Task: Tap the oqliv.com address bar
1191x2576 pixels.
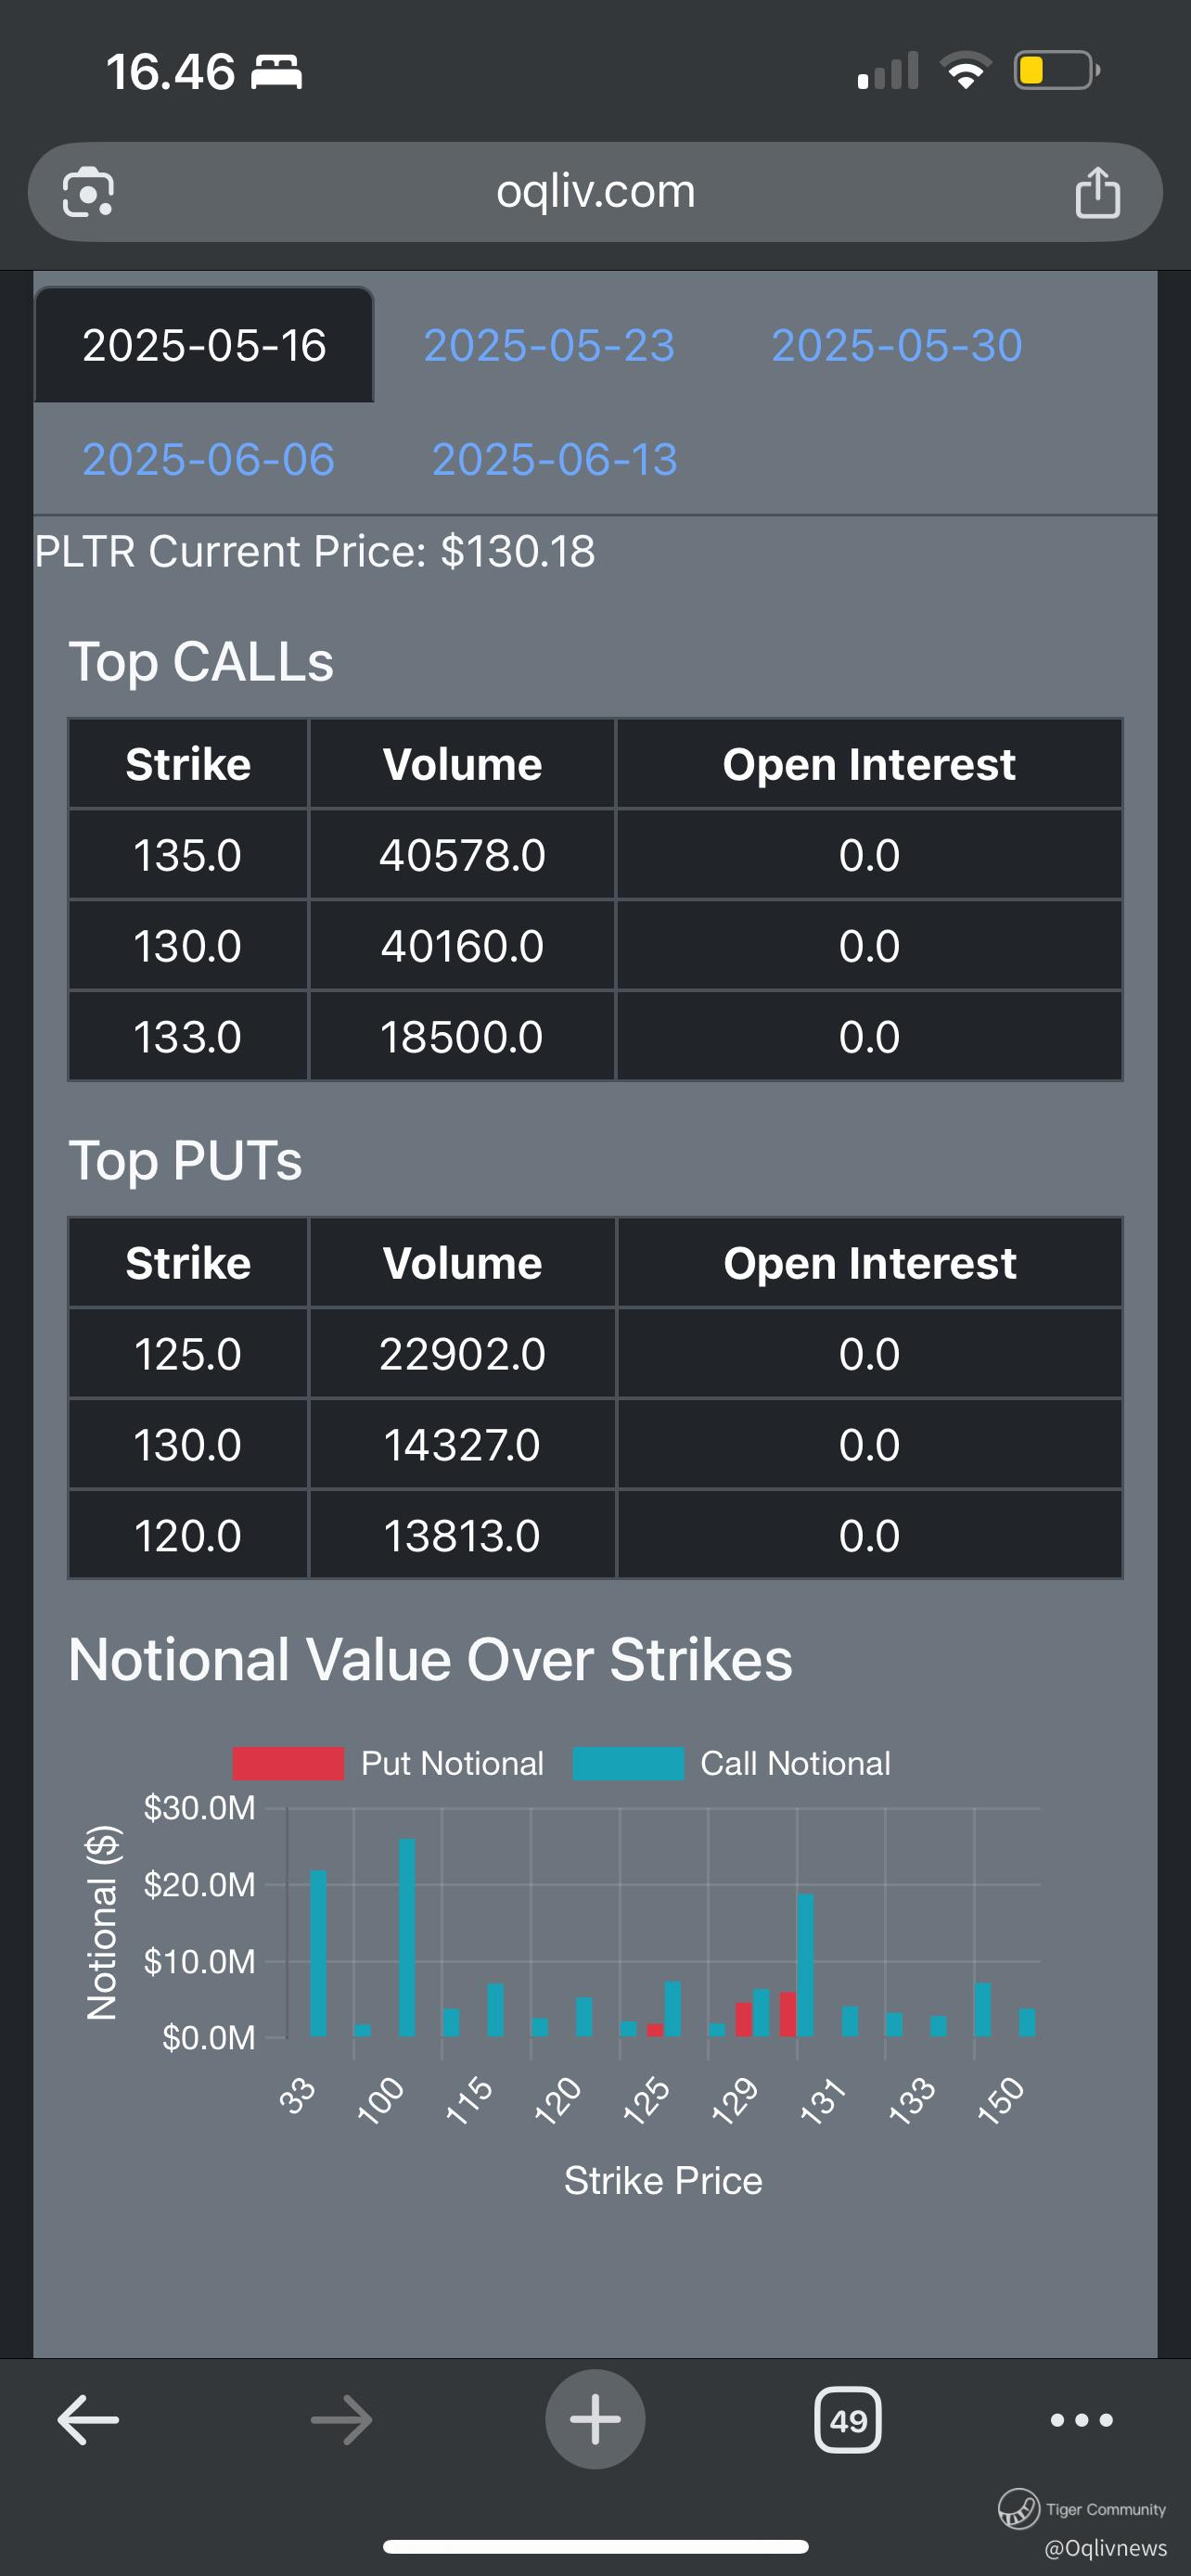Action: click(595, 192)
